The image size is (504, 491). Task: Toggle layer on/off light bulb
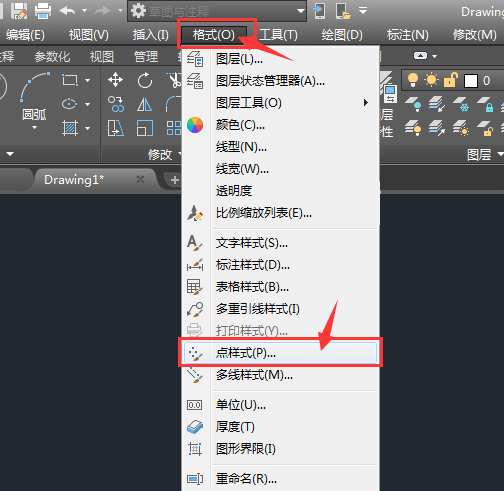413,80
